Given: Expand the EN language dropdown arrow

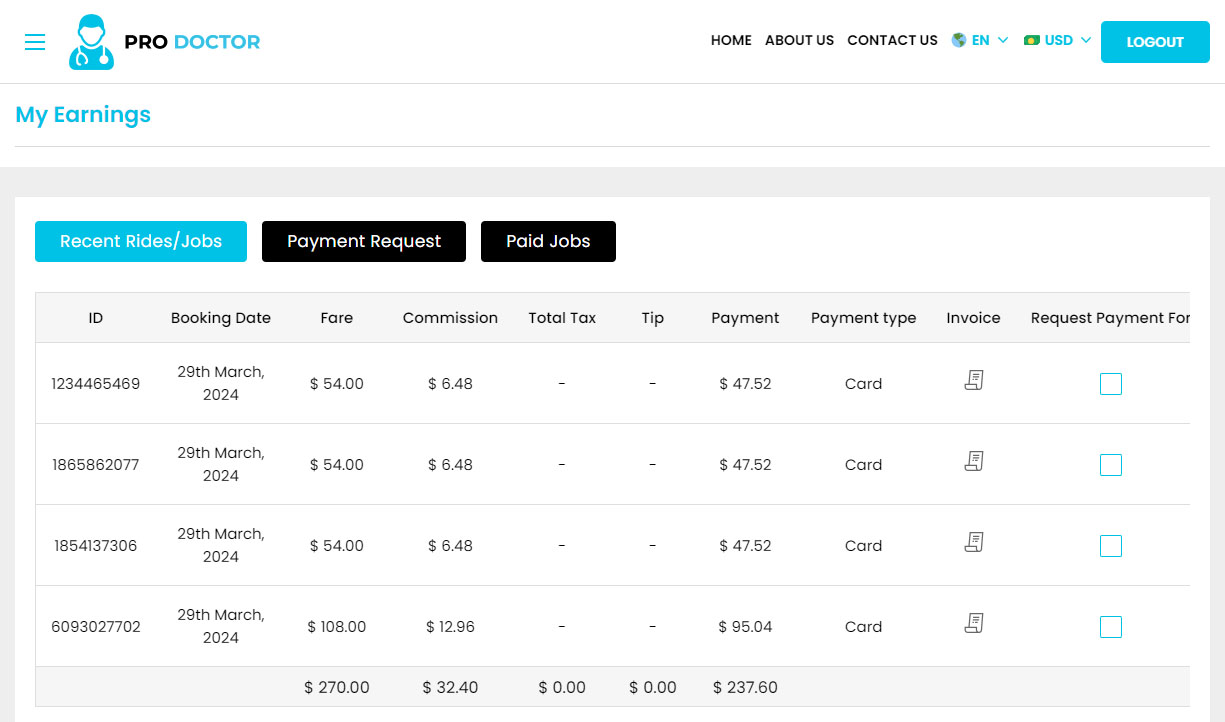Looking at the screenshot, I should pos(1003,41).
